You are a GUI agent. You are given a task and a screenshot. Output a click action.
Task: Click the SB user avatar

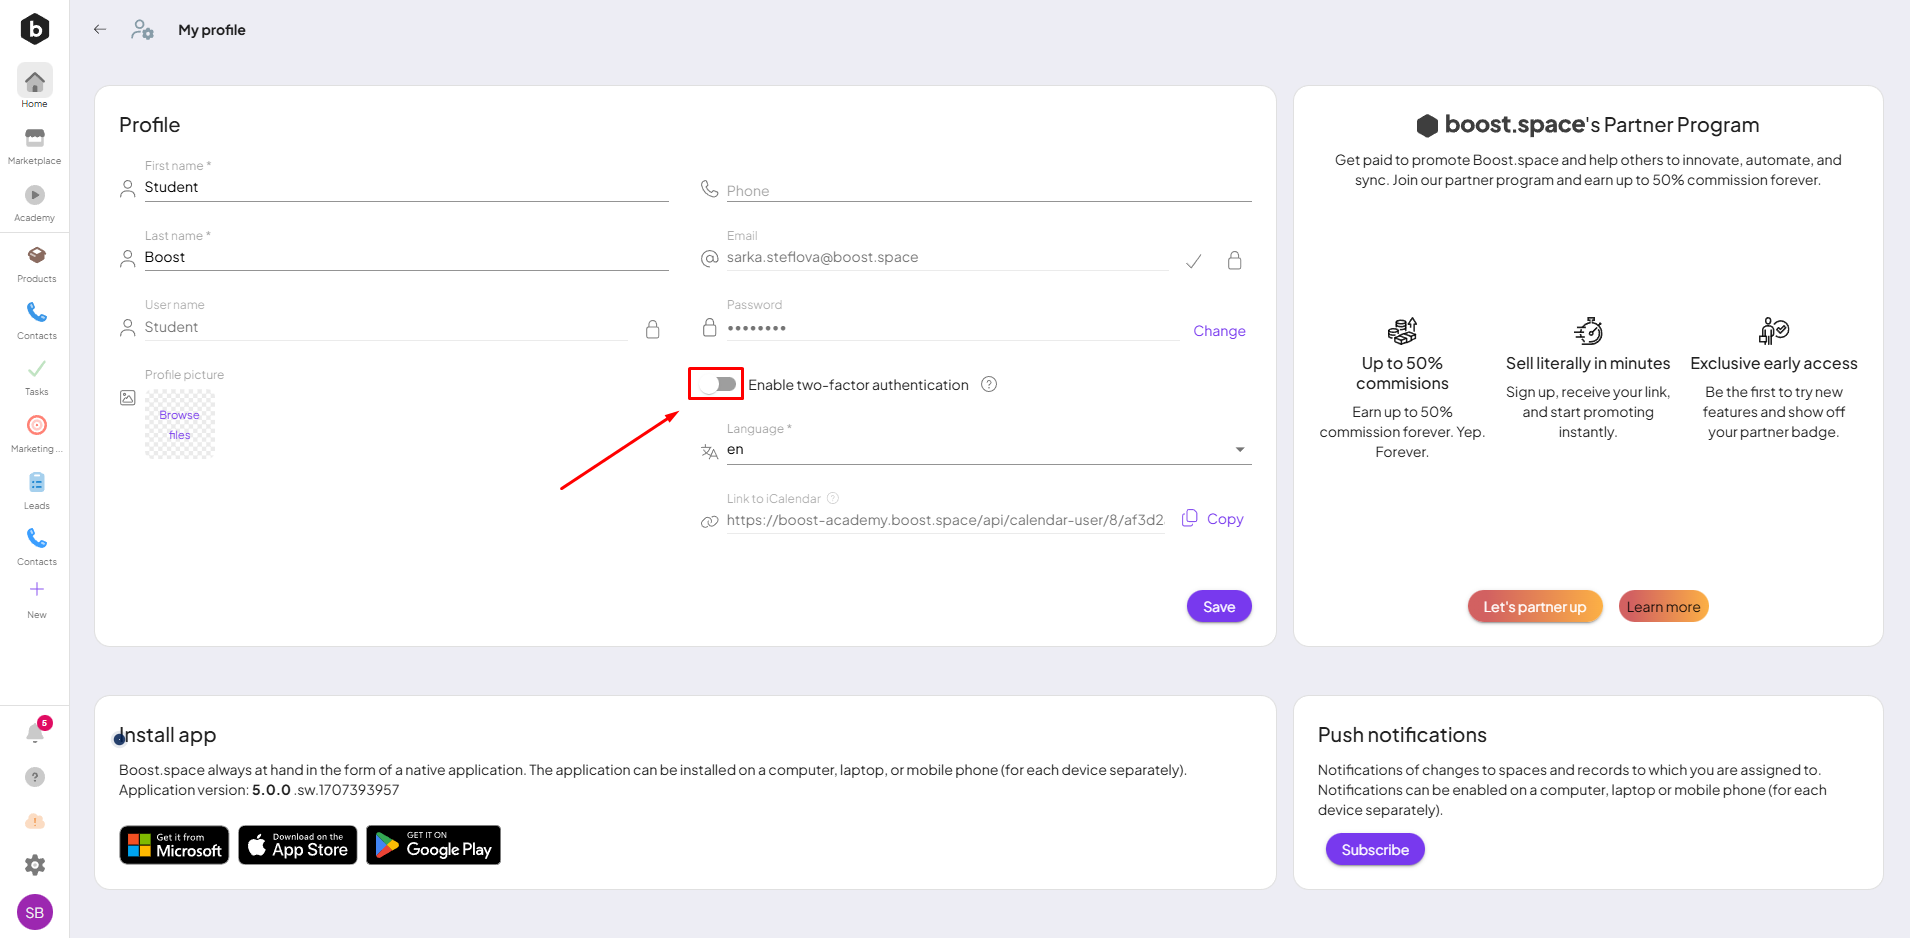pyautogui.click(x=35, y=912)
